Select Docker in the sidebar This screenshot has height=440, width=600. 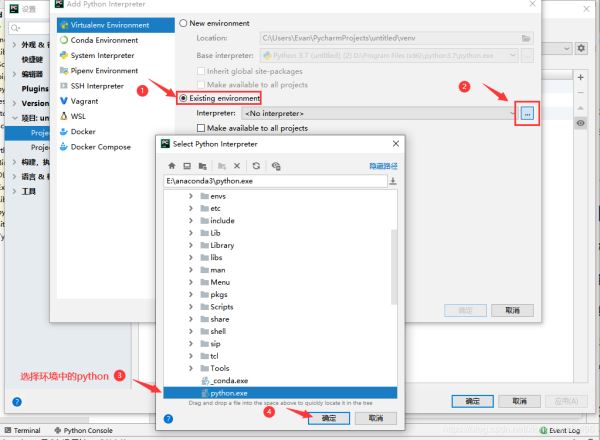click(x=116, y=132)
